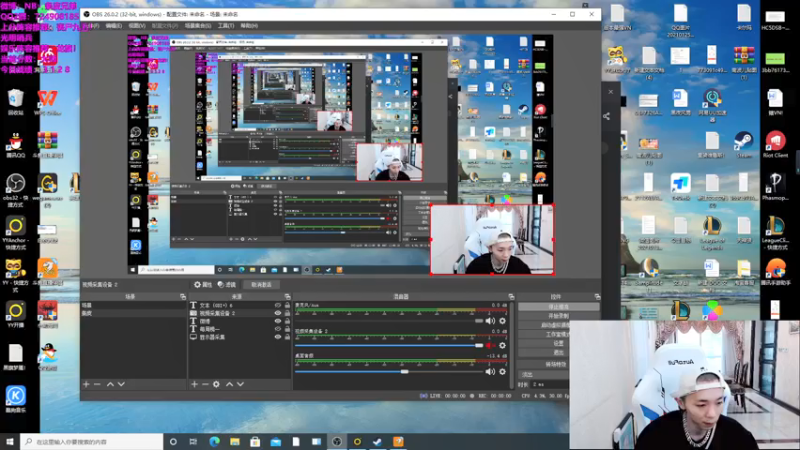
Task: Open WPS Office desktop icon
Action: [47, 102]
